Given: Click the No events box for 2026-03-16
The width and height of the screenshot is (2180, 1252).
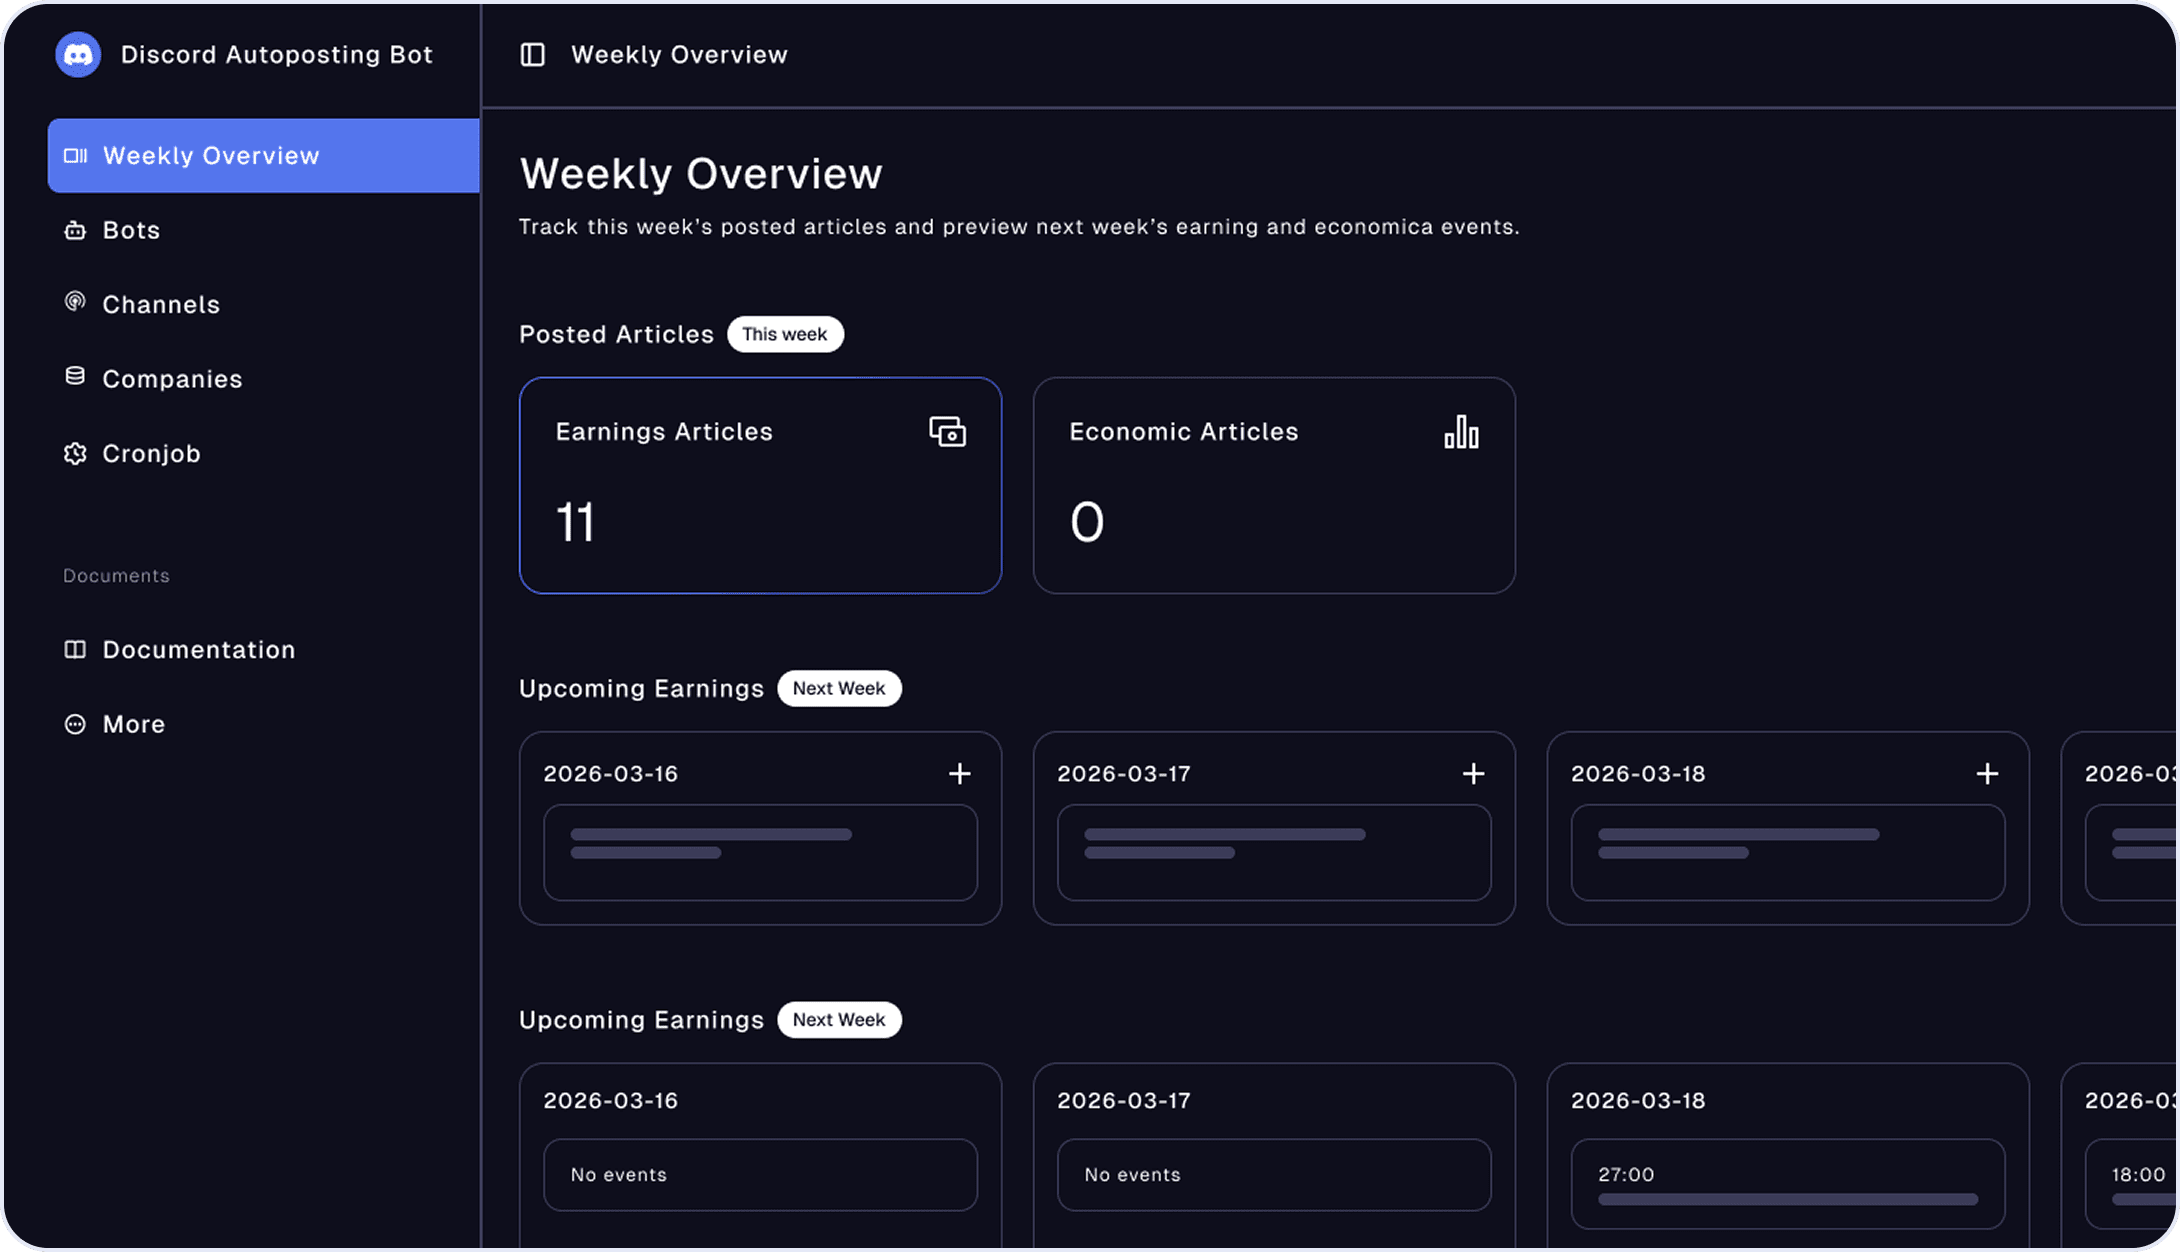Looking at the screenshot, I should (760, 1175).
